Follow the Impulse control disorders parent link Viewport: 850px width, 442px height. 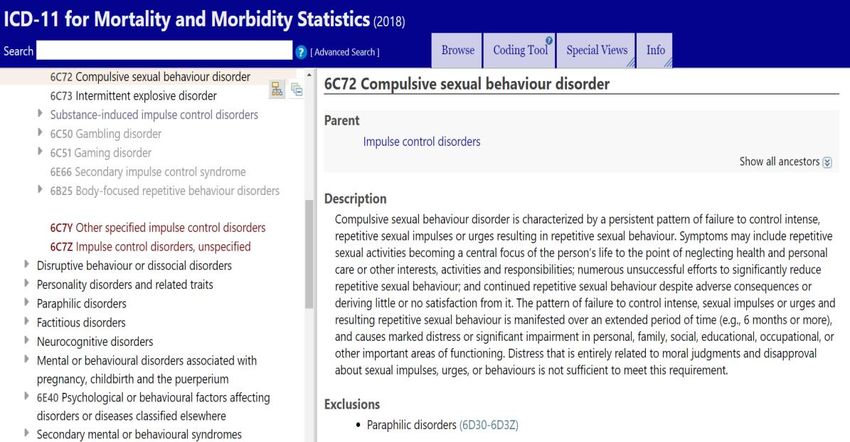[422, 142]
